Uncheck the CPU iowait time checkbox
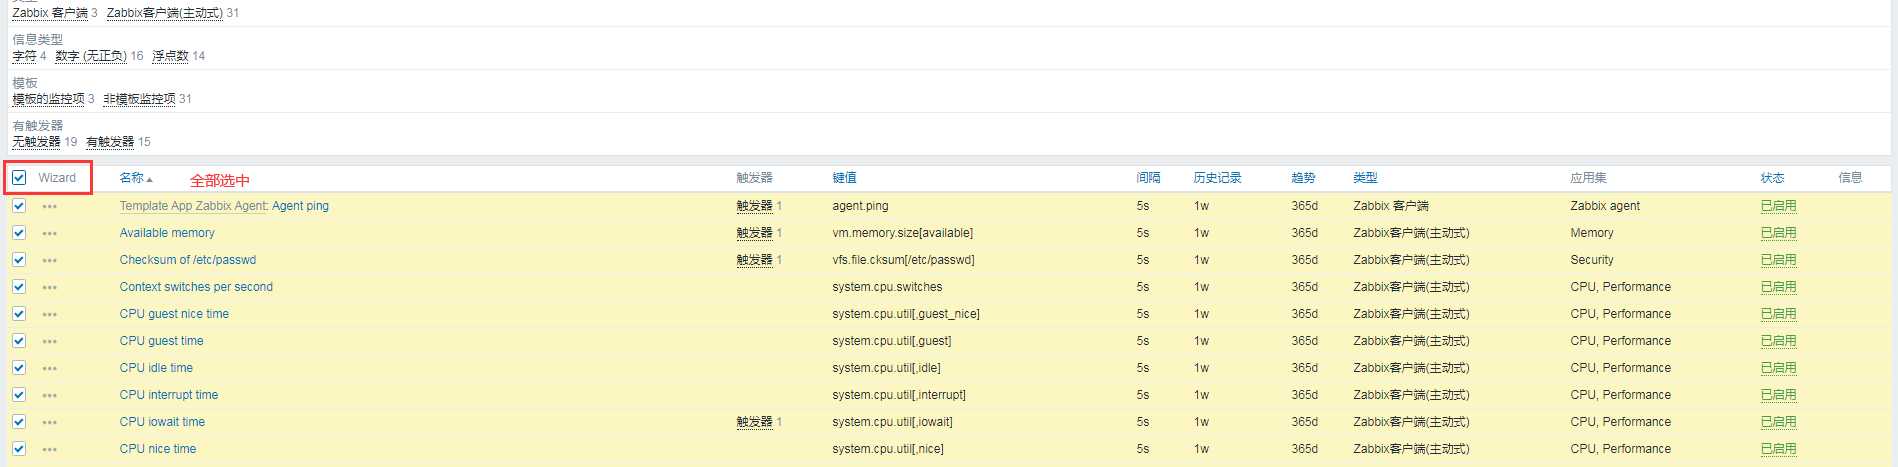Image resolution: width=1898 pixels, height=467 pixels. pos(19,422)
